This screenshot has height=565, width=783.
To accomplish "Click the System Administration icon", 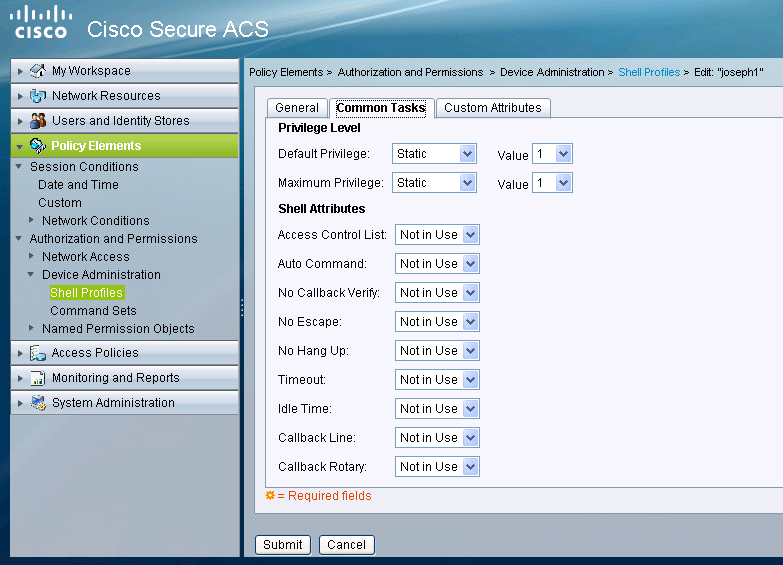I will 38,403.
